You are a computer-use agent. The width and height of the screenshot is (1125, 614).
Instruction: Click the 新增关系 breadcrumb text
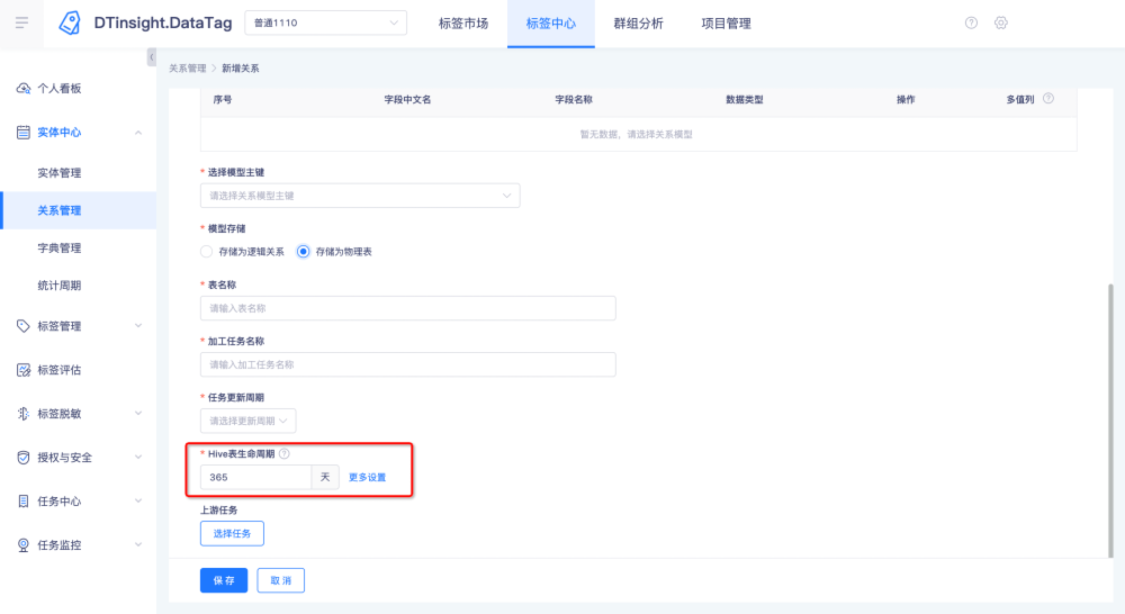[x=240, y=68]
